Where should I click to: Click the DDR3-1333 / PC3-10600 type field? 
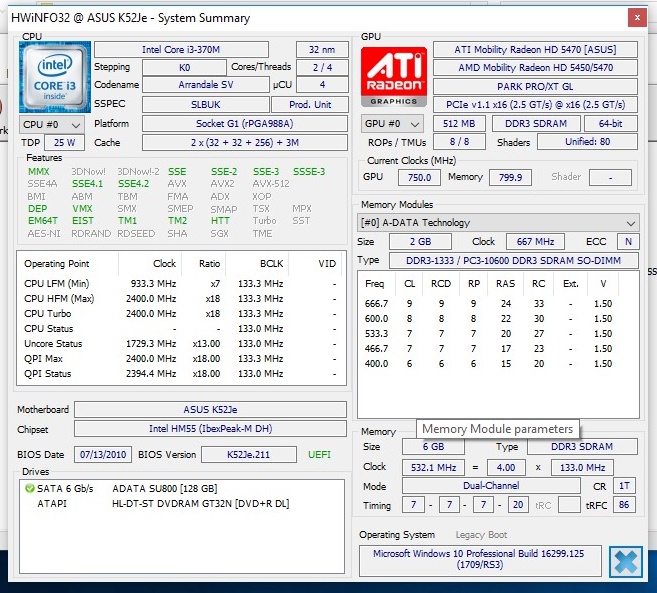(513, 260)
